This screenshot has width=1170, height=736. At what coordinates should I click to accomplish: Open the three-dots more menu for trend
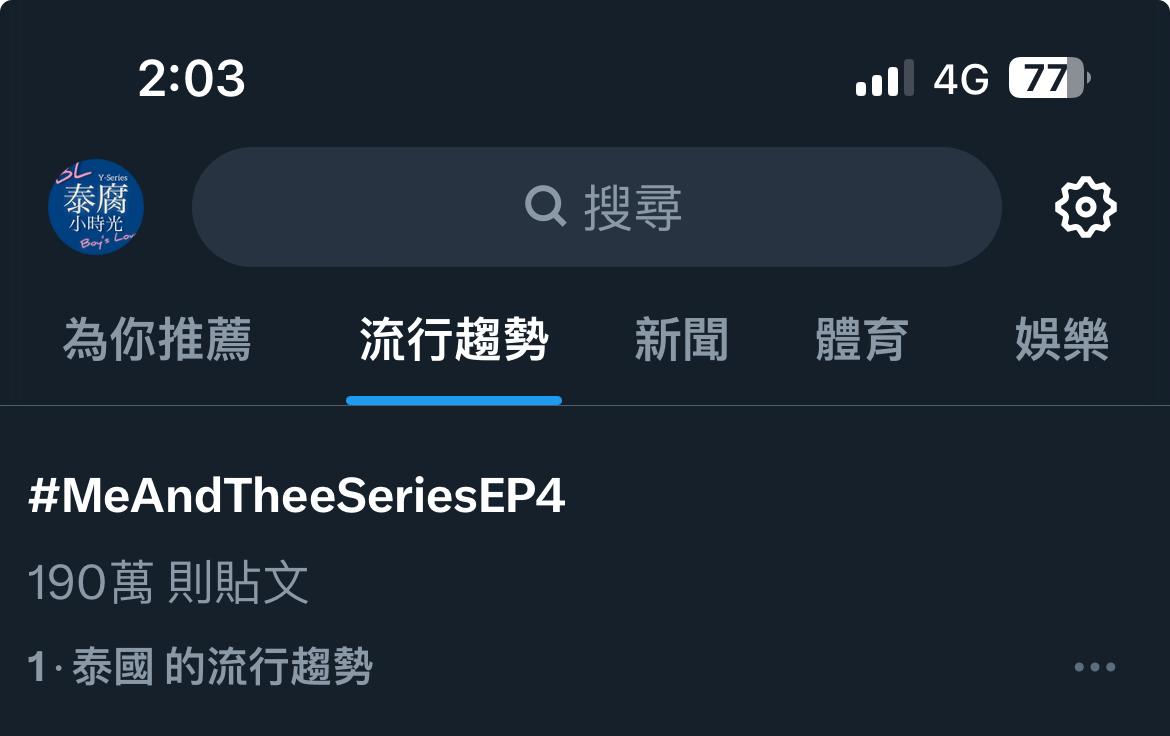pyautogui.click(x=1095, y=667)
